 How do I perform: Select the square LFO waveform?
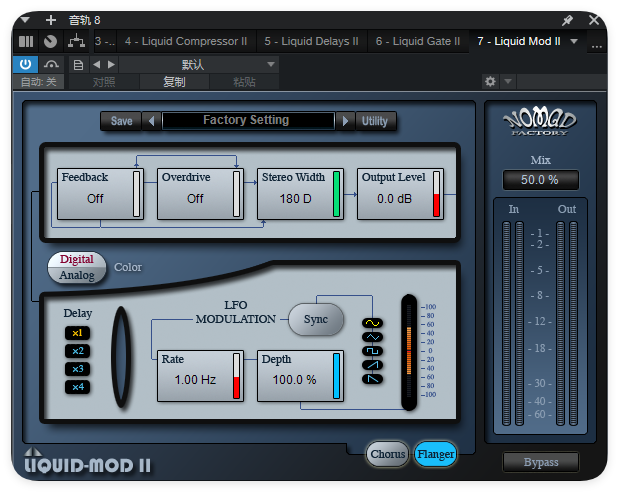tap(372, 351)
